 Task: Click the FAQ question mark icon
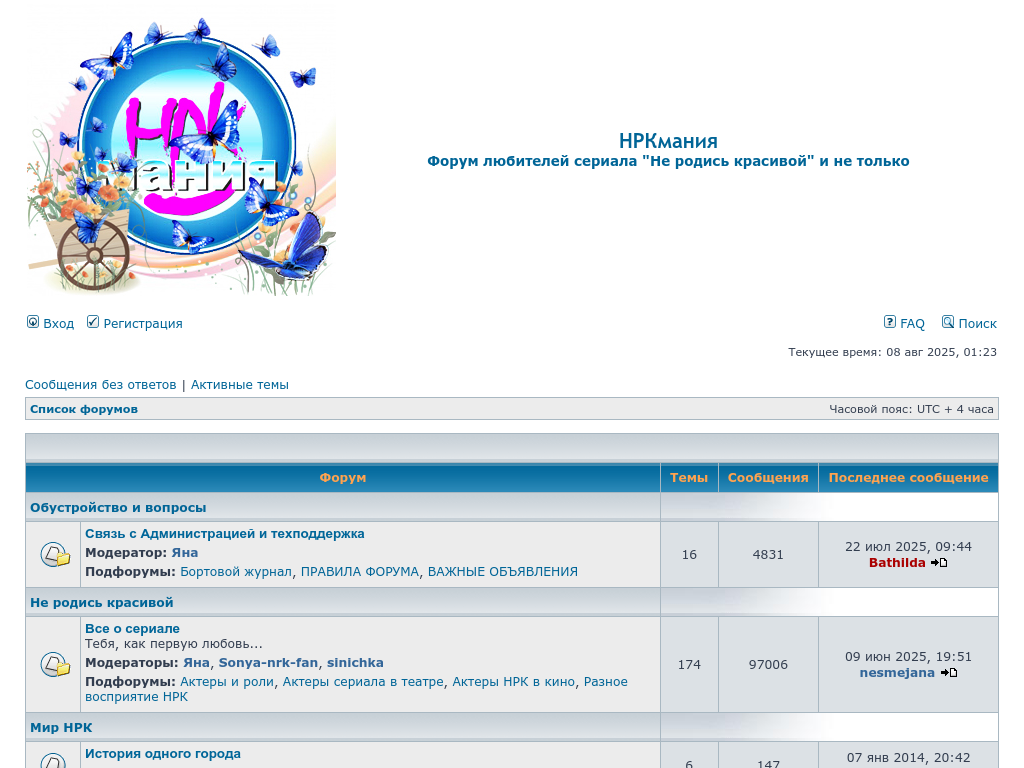890,322
